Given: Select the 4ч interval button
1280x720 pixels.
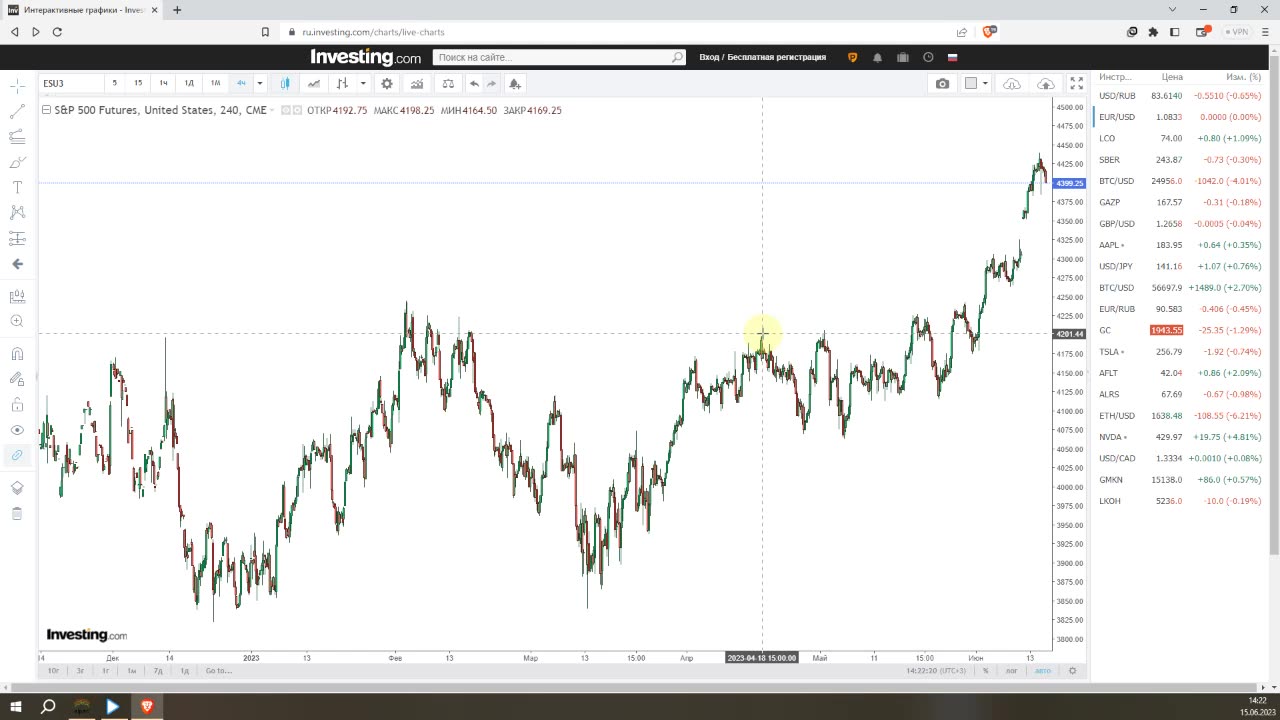Looking at the screenshot, I should (x=241, y=84).
